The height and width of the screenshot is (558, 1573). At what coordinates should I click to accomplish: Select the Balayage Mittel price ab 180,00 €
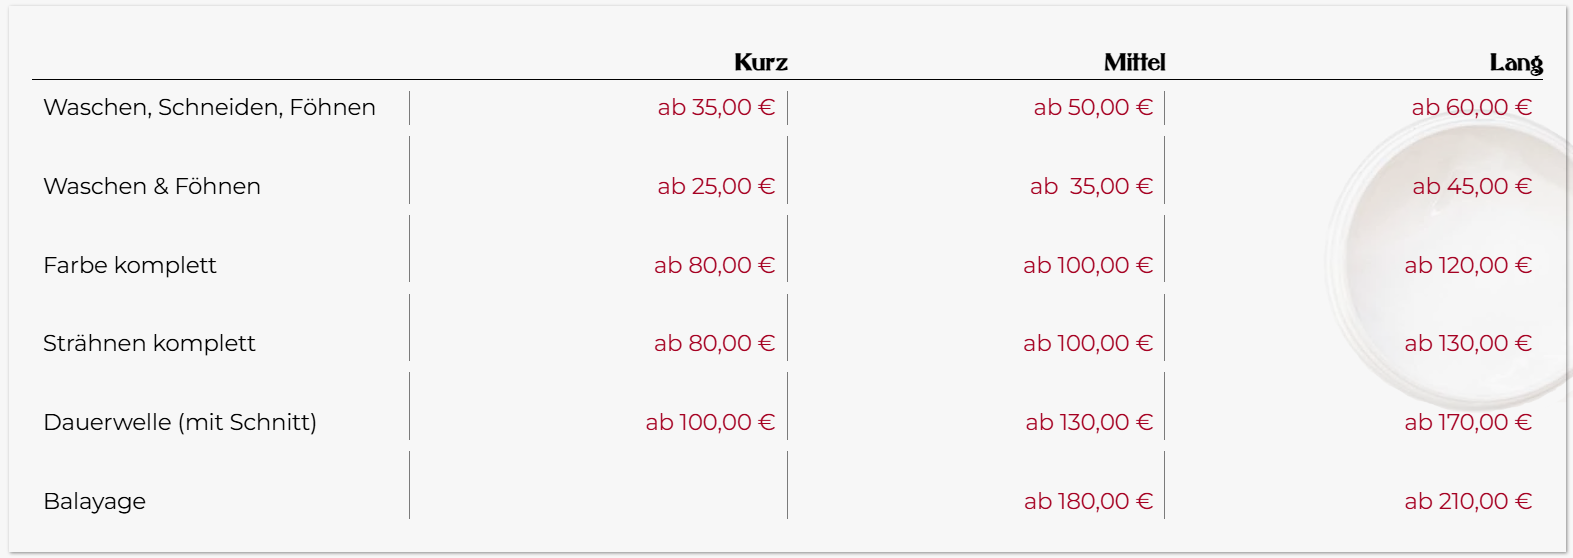click(x=1088, y=501)
